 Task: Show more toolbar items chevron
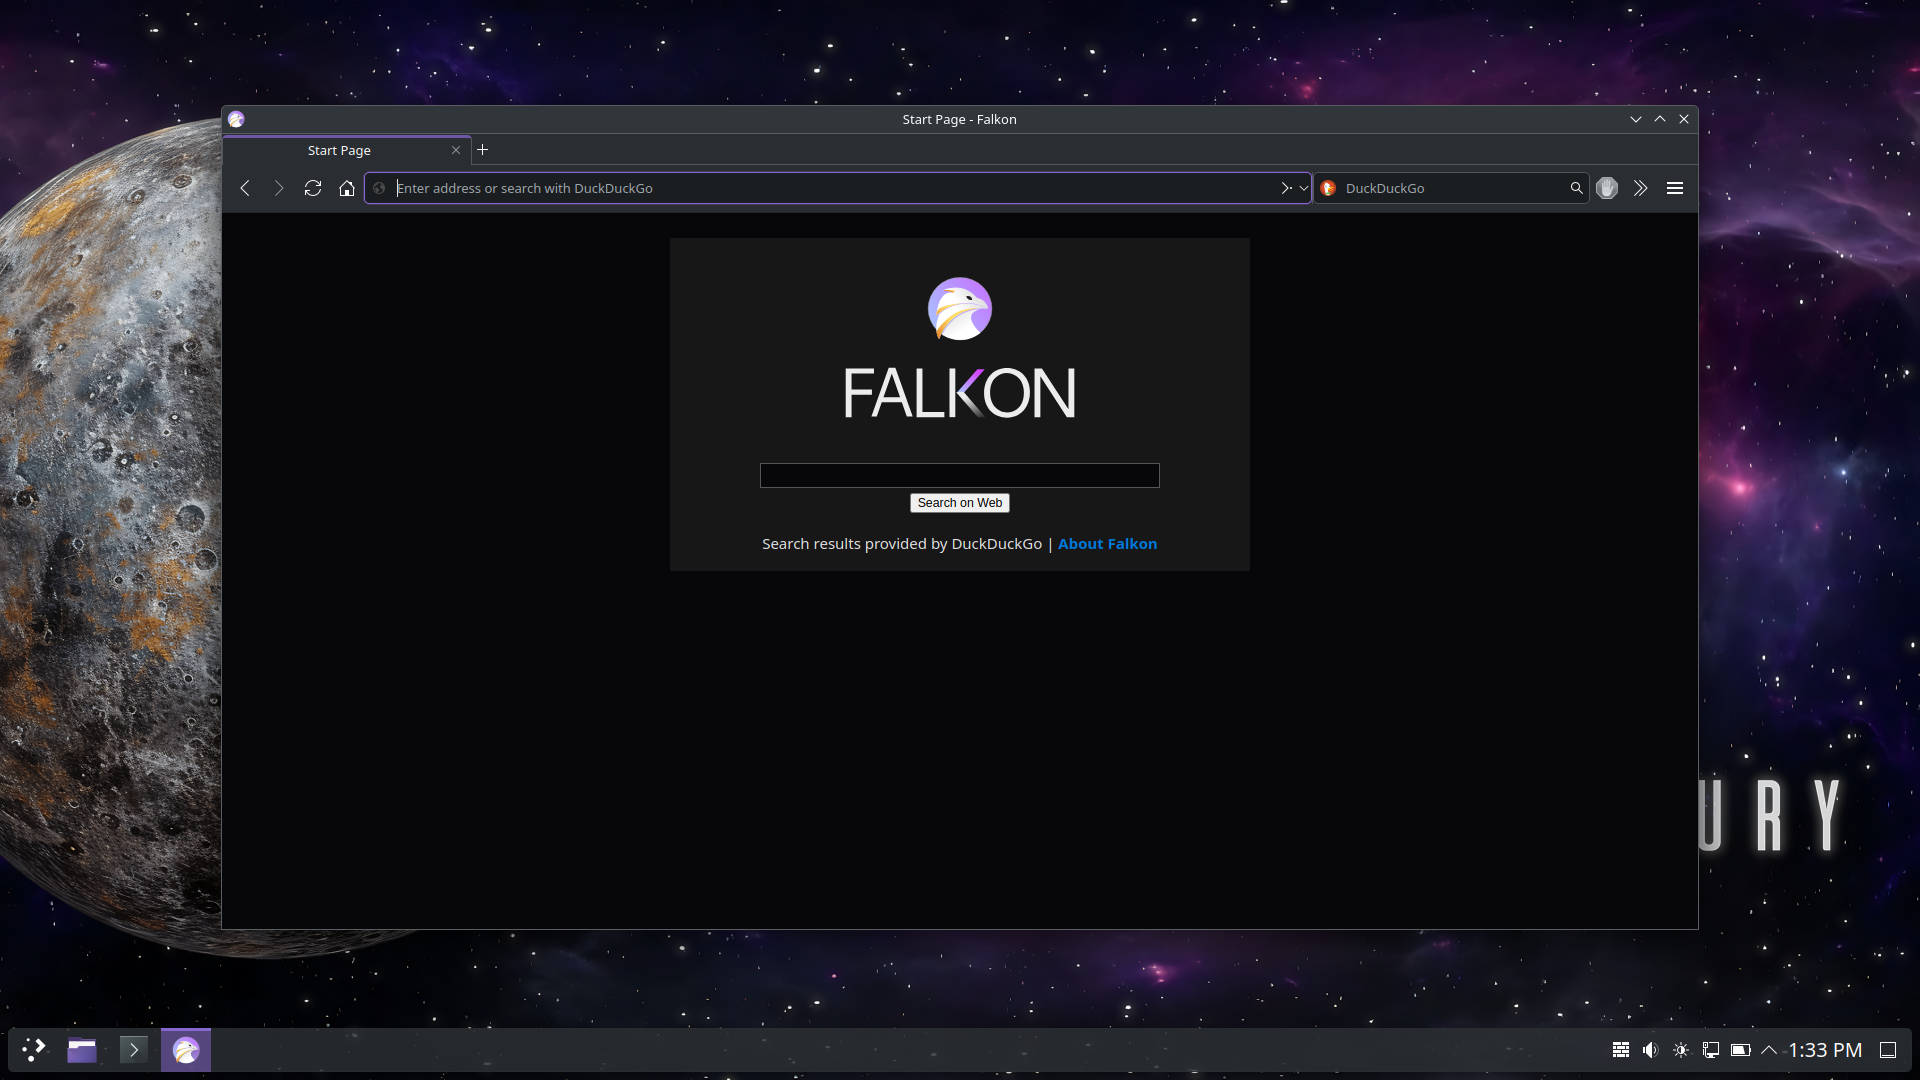(x=1641, y=188)
